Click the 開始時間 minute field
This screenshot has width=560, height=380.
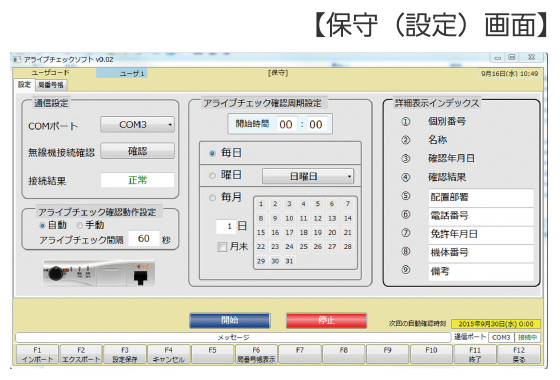tap(316, 124)
